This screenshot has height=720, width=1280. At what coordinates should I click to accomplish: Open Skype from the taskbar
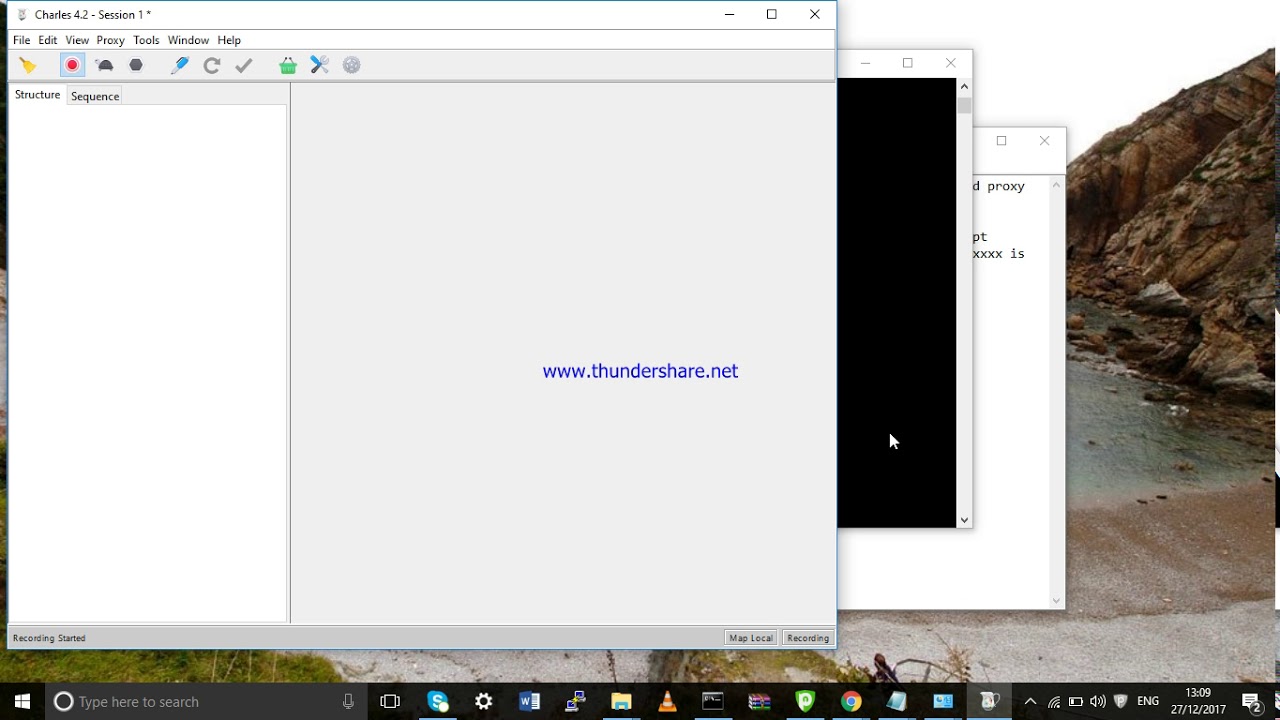(438, 702)
